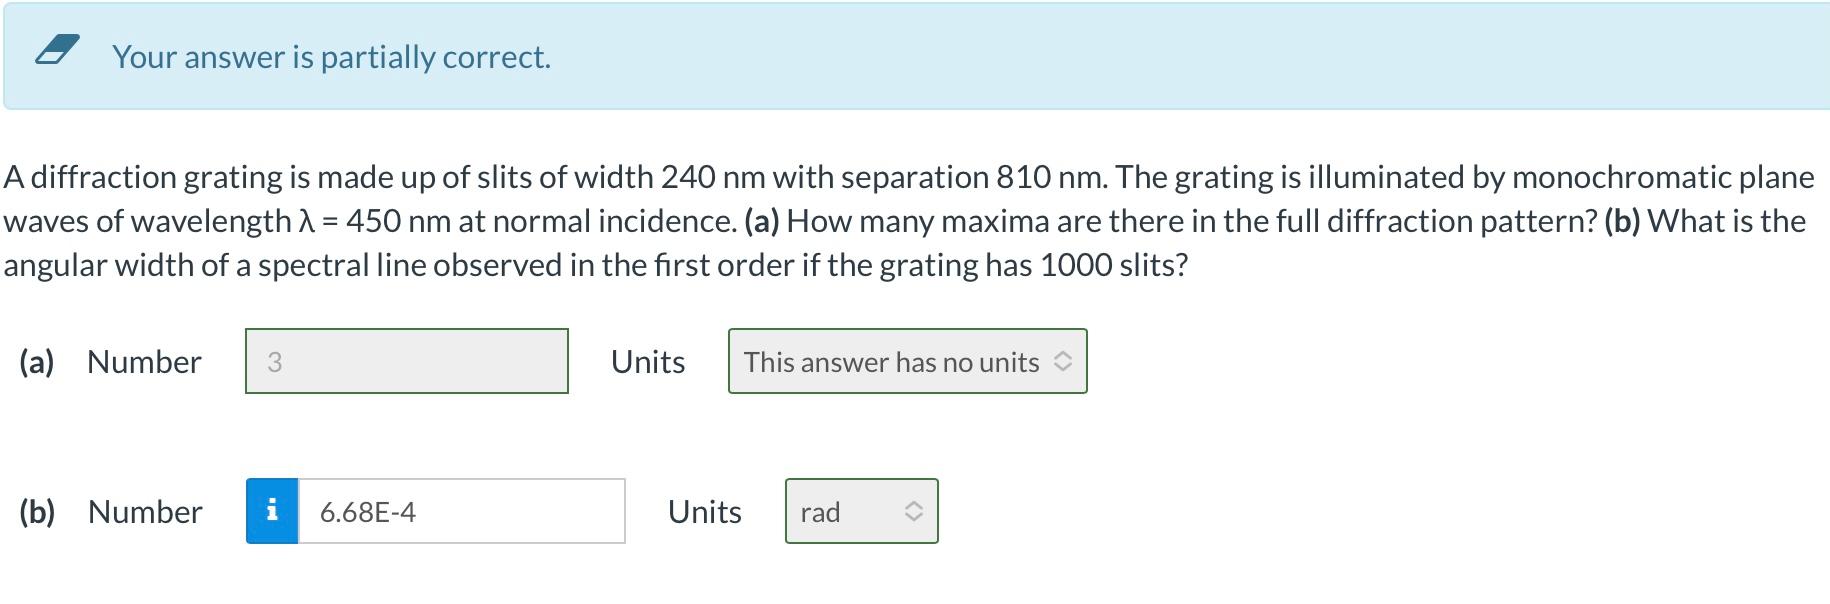Open the 'This answer has no units' dropdown

click(x=906, y=362)
